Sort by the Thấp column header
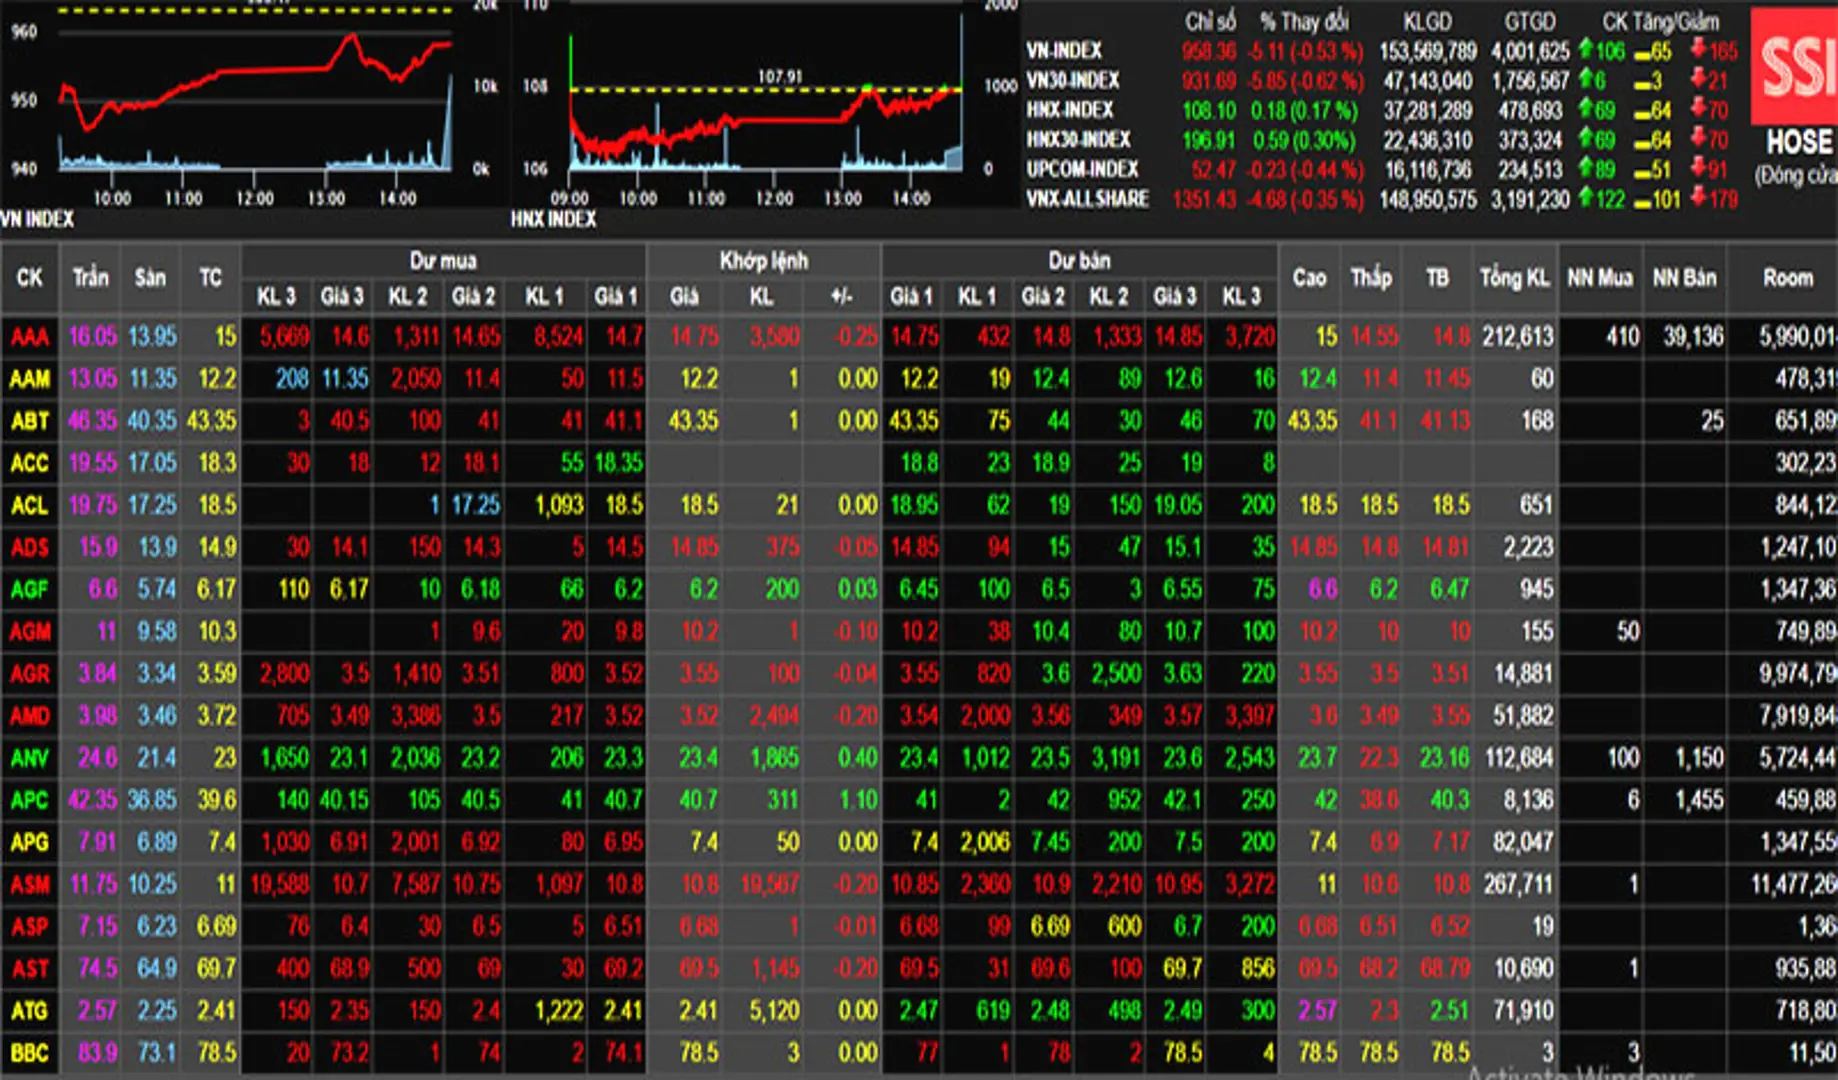The image size is (1838, 1080). click(1371, 277)
